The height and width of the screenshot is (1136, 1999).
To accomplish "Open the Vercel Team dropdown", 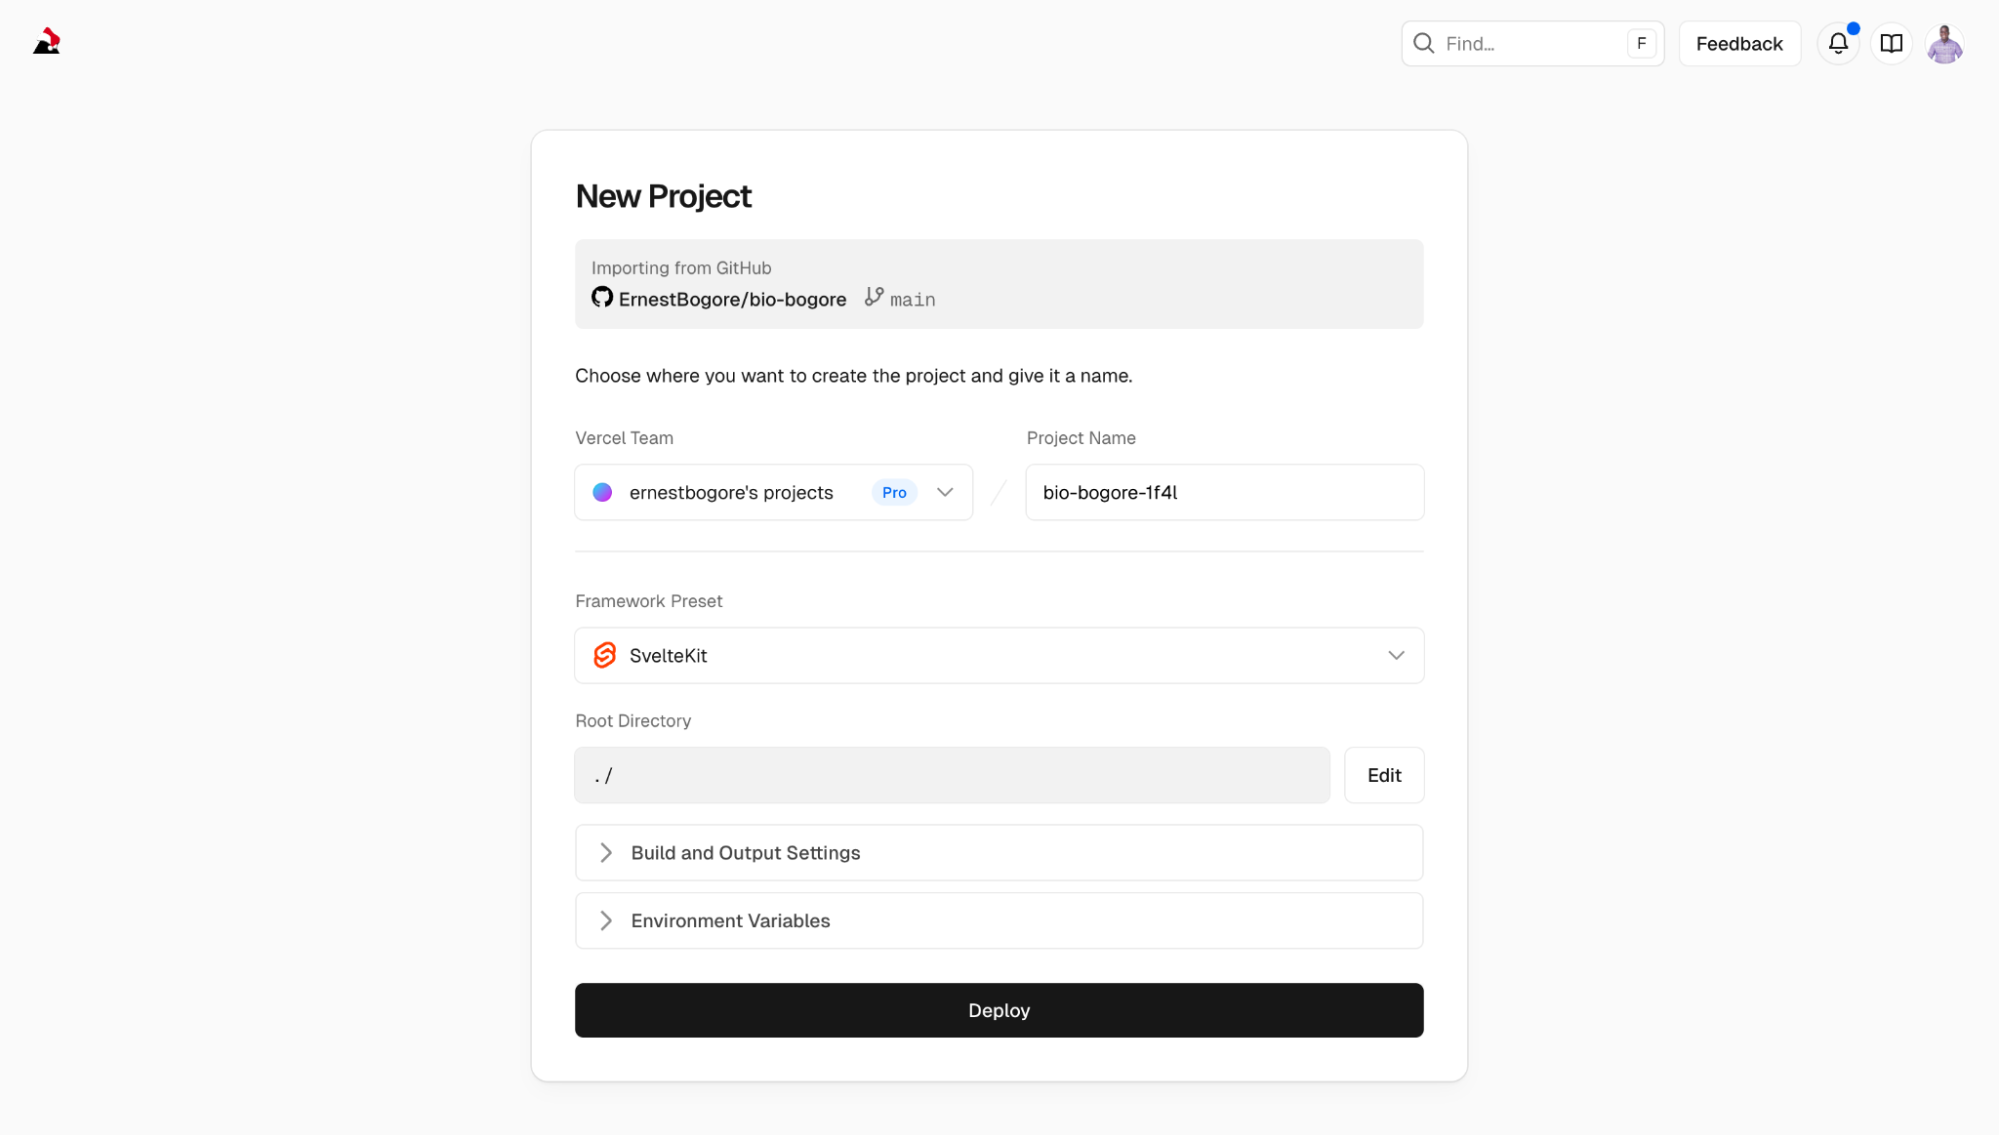I will click(944, 492).
